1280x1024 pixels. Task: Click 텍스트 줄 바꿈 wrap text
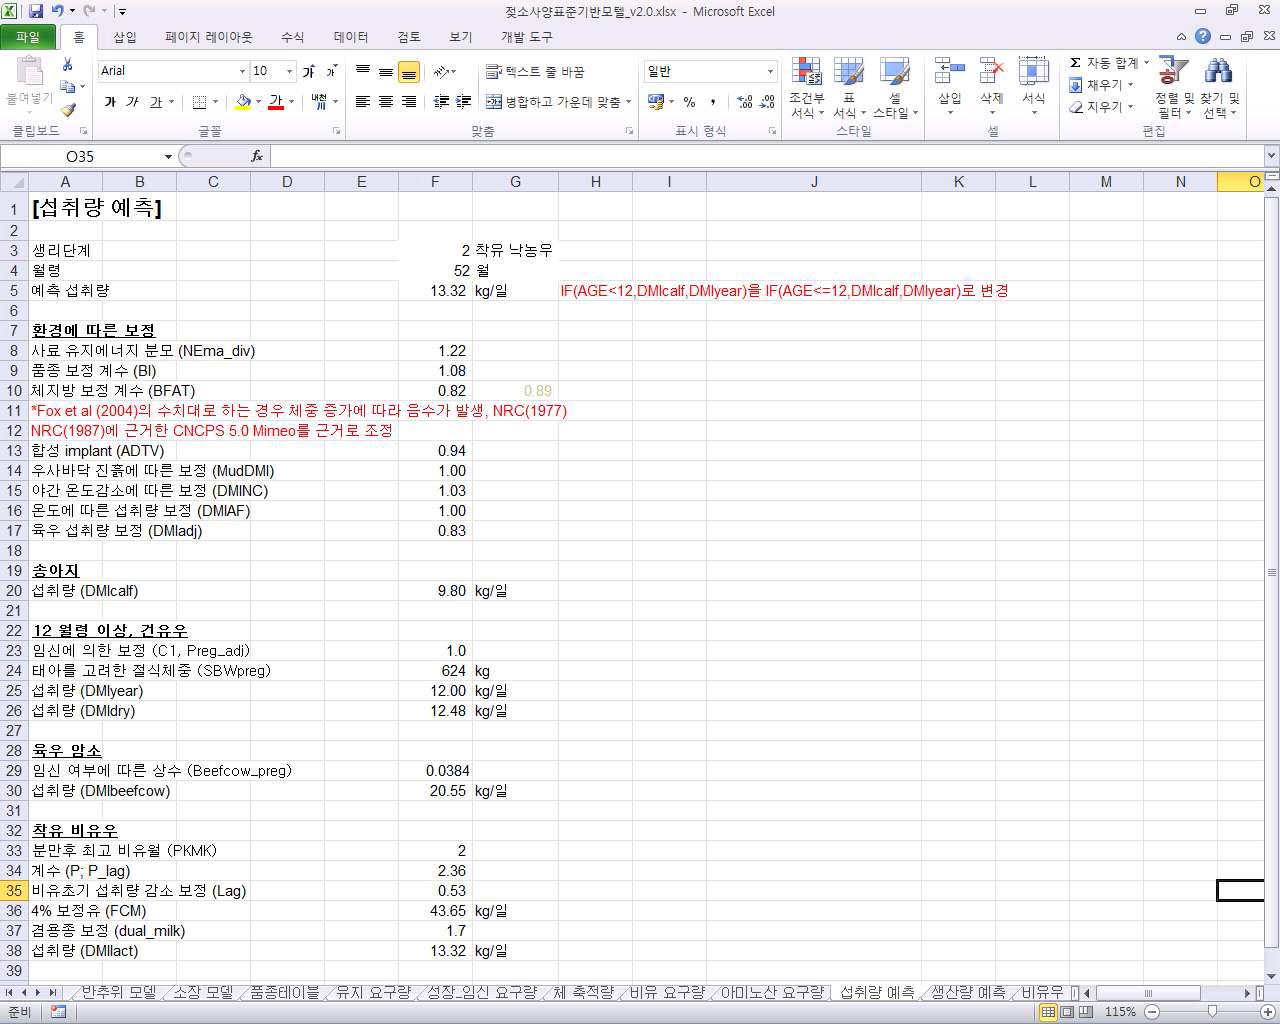tap(535, 72)
